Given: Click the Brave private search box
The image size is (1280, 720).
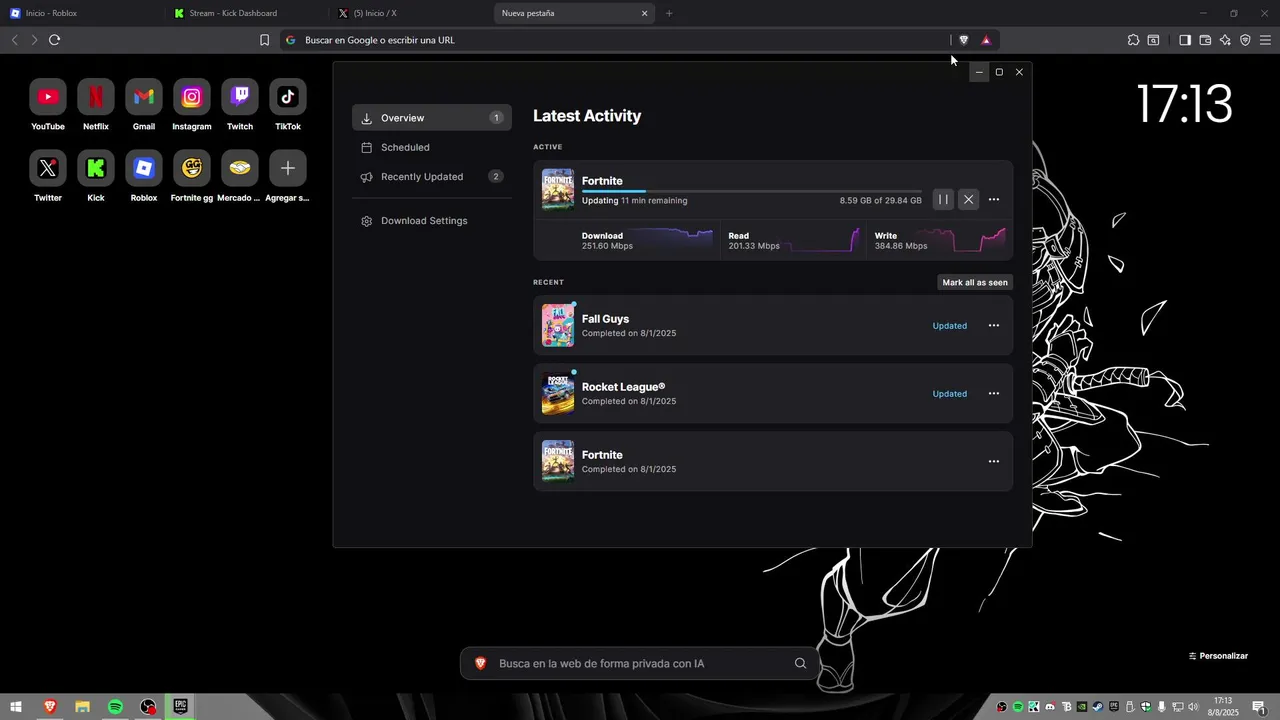Looking at the screenshot, I should pos(640,663).
